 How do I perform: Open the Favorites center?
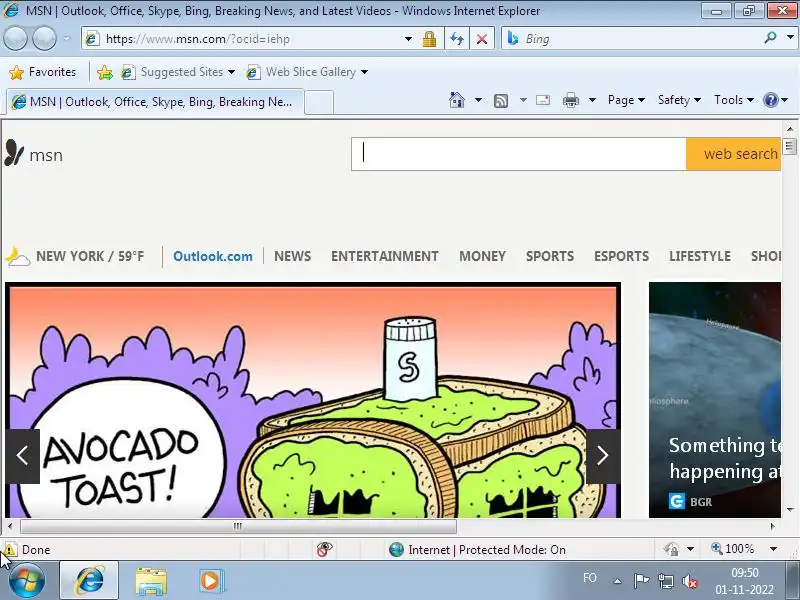[x=43, y=72]
